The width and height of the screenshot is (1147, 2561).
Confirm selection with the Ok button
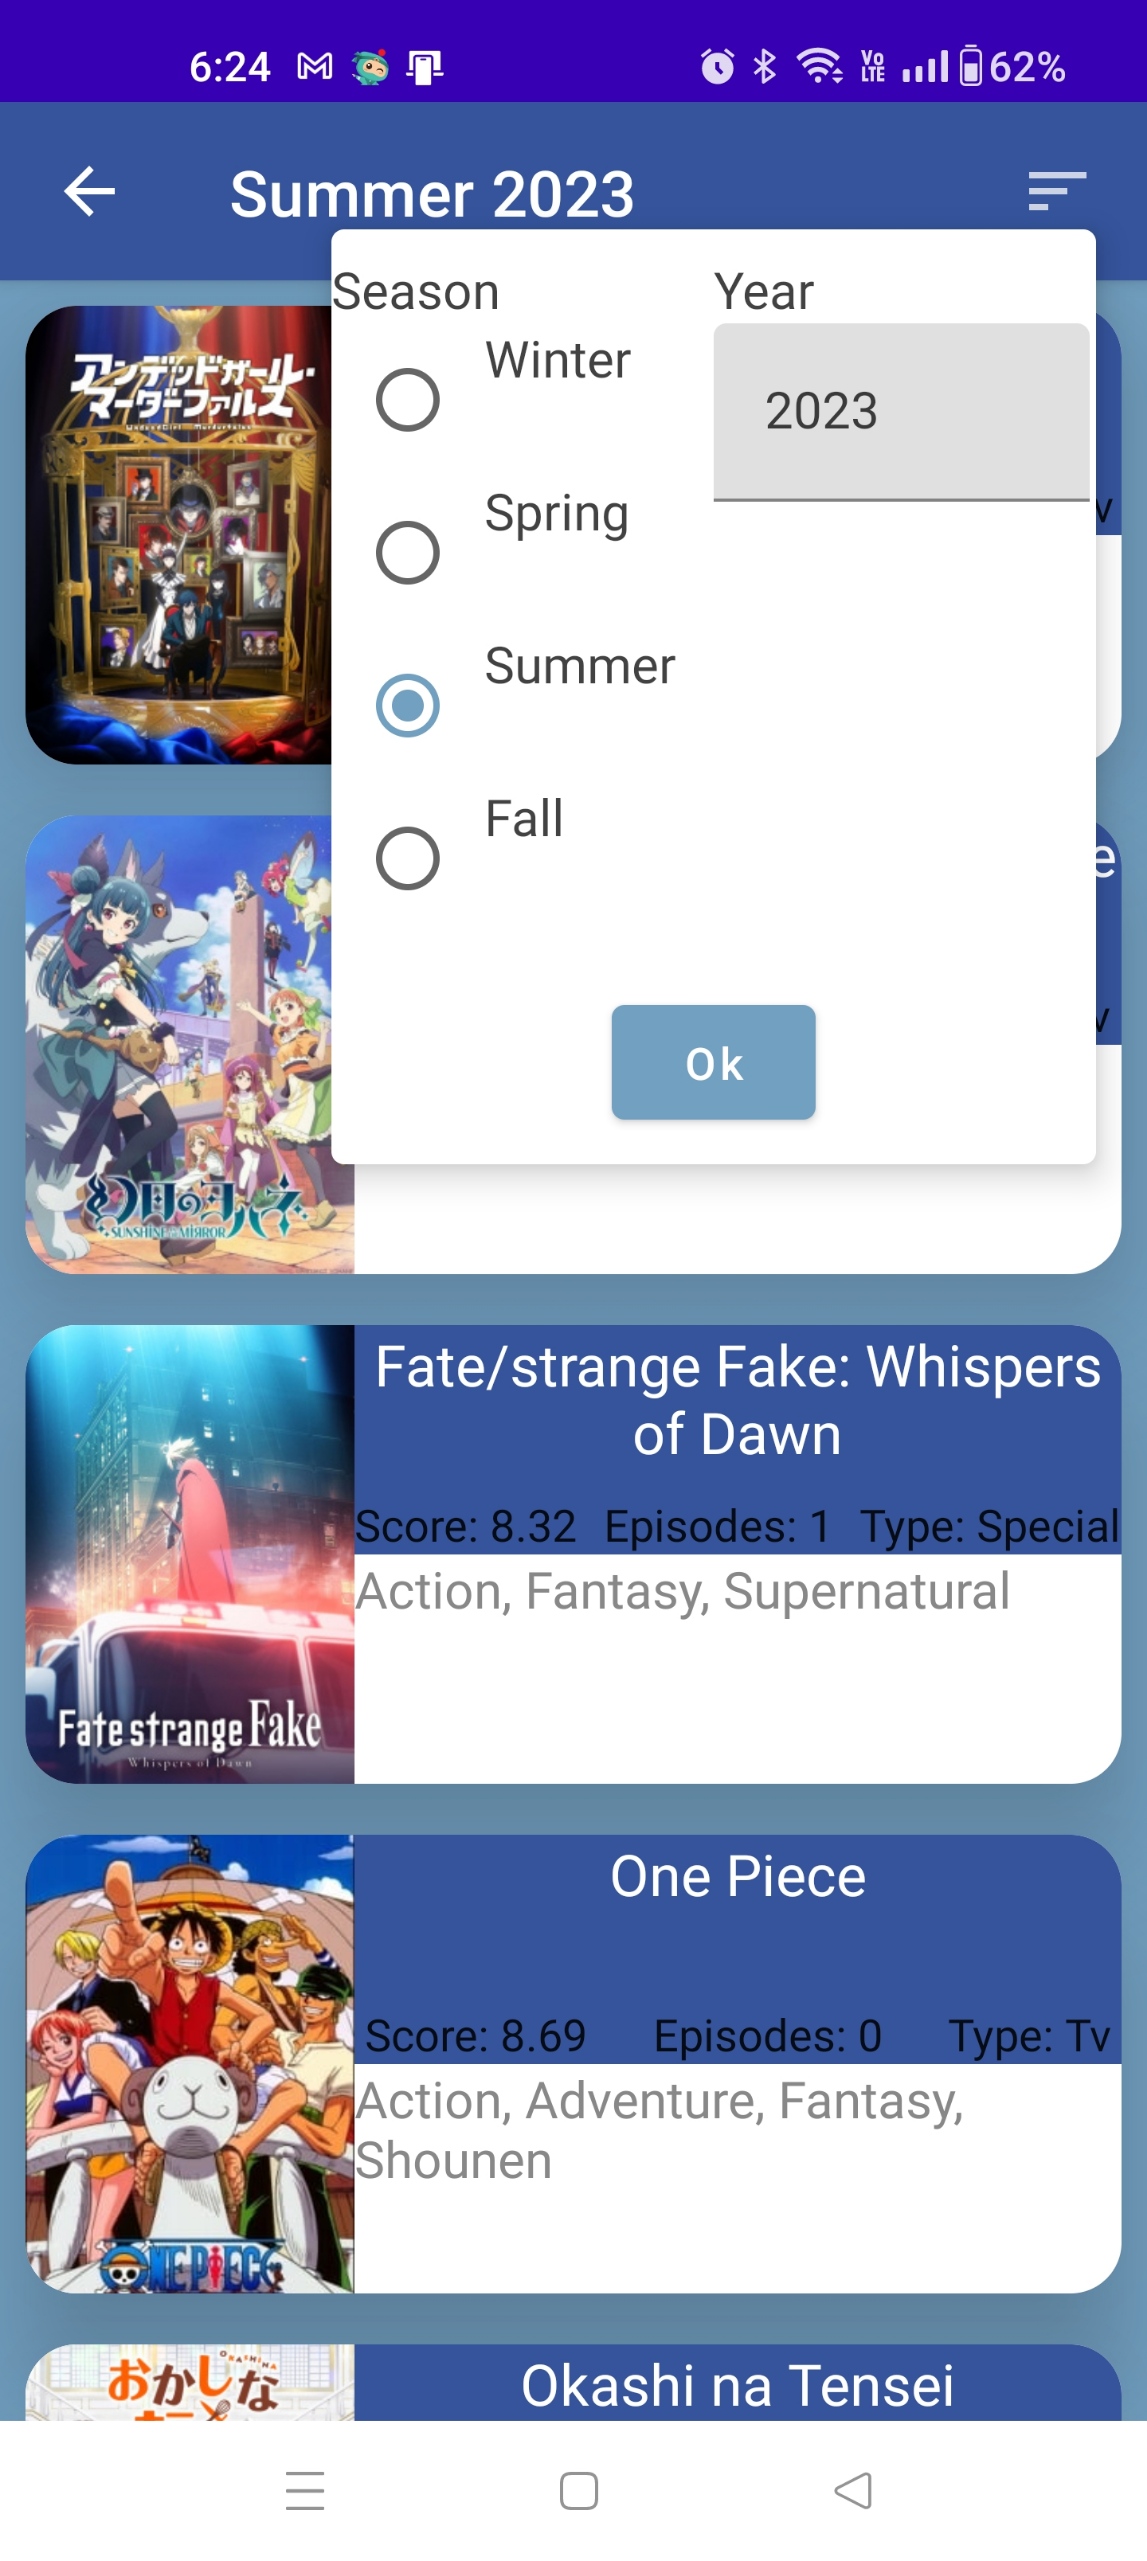coord(713,1062)
